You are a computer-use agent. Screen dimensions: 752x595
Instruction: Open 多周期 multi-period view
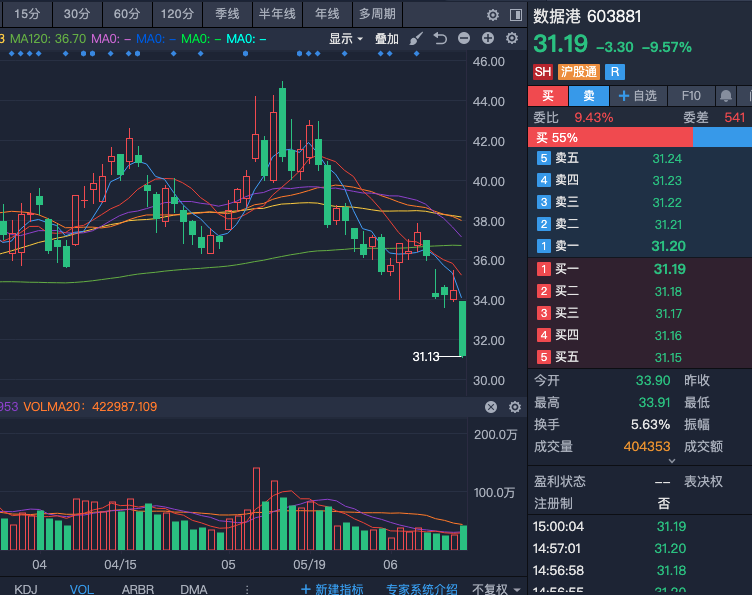[x=377, y=14]
